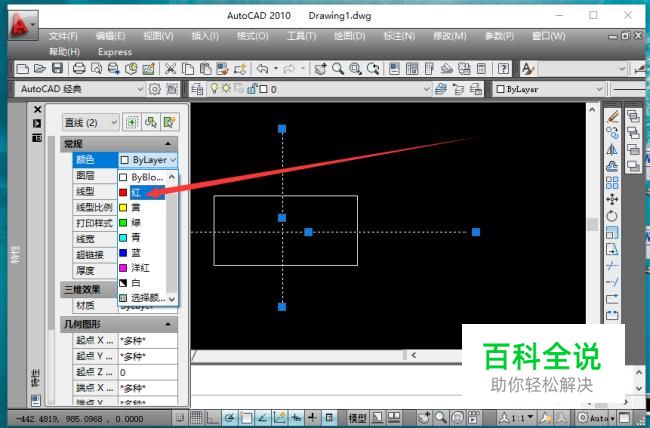Click the Move tool icon
This screenshot has width=650, height=428.
click(x=612, y=199)
